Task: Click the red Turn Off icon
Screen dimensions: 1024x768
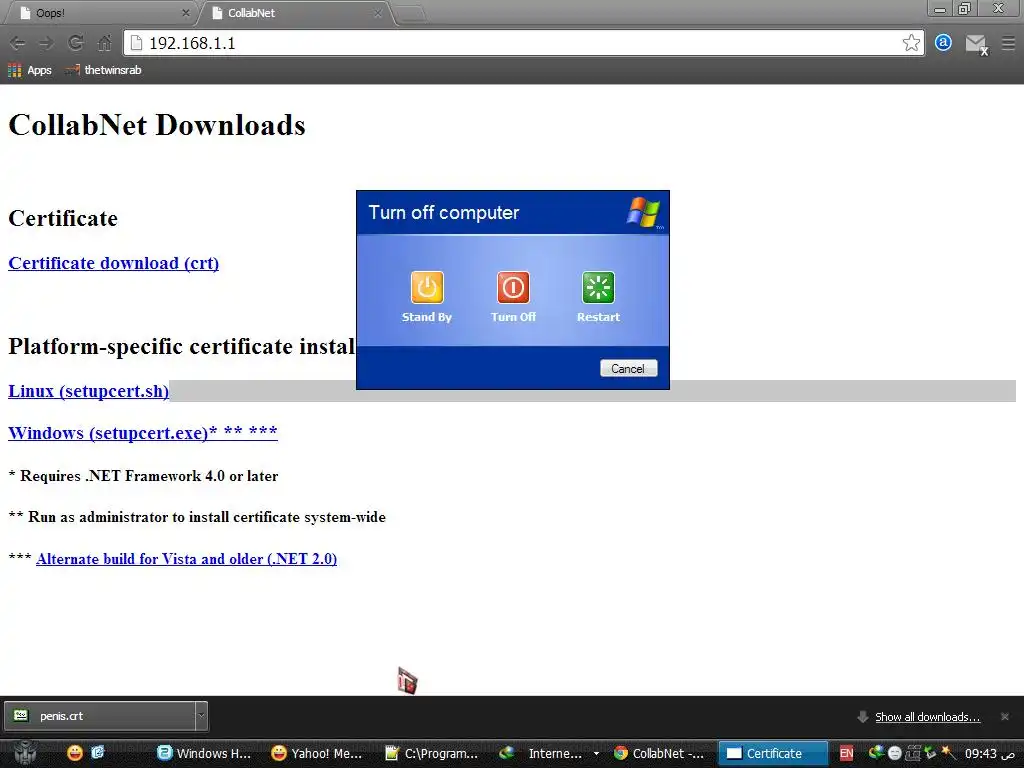Action: coord(513,287)
